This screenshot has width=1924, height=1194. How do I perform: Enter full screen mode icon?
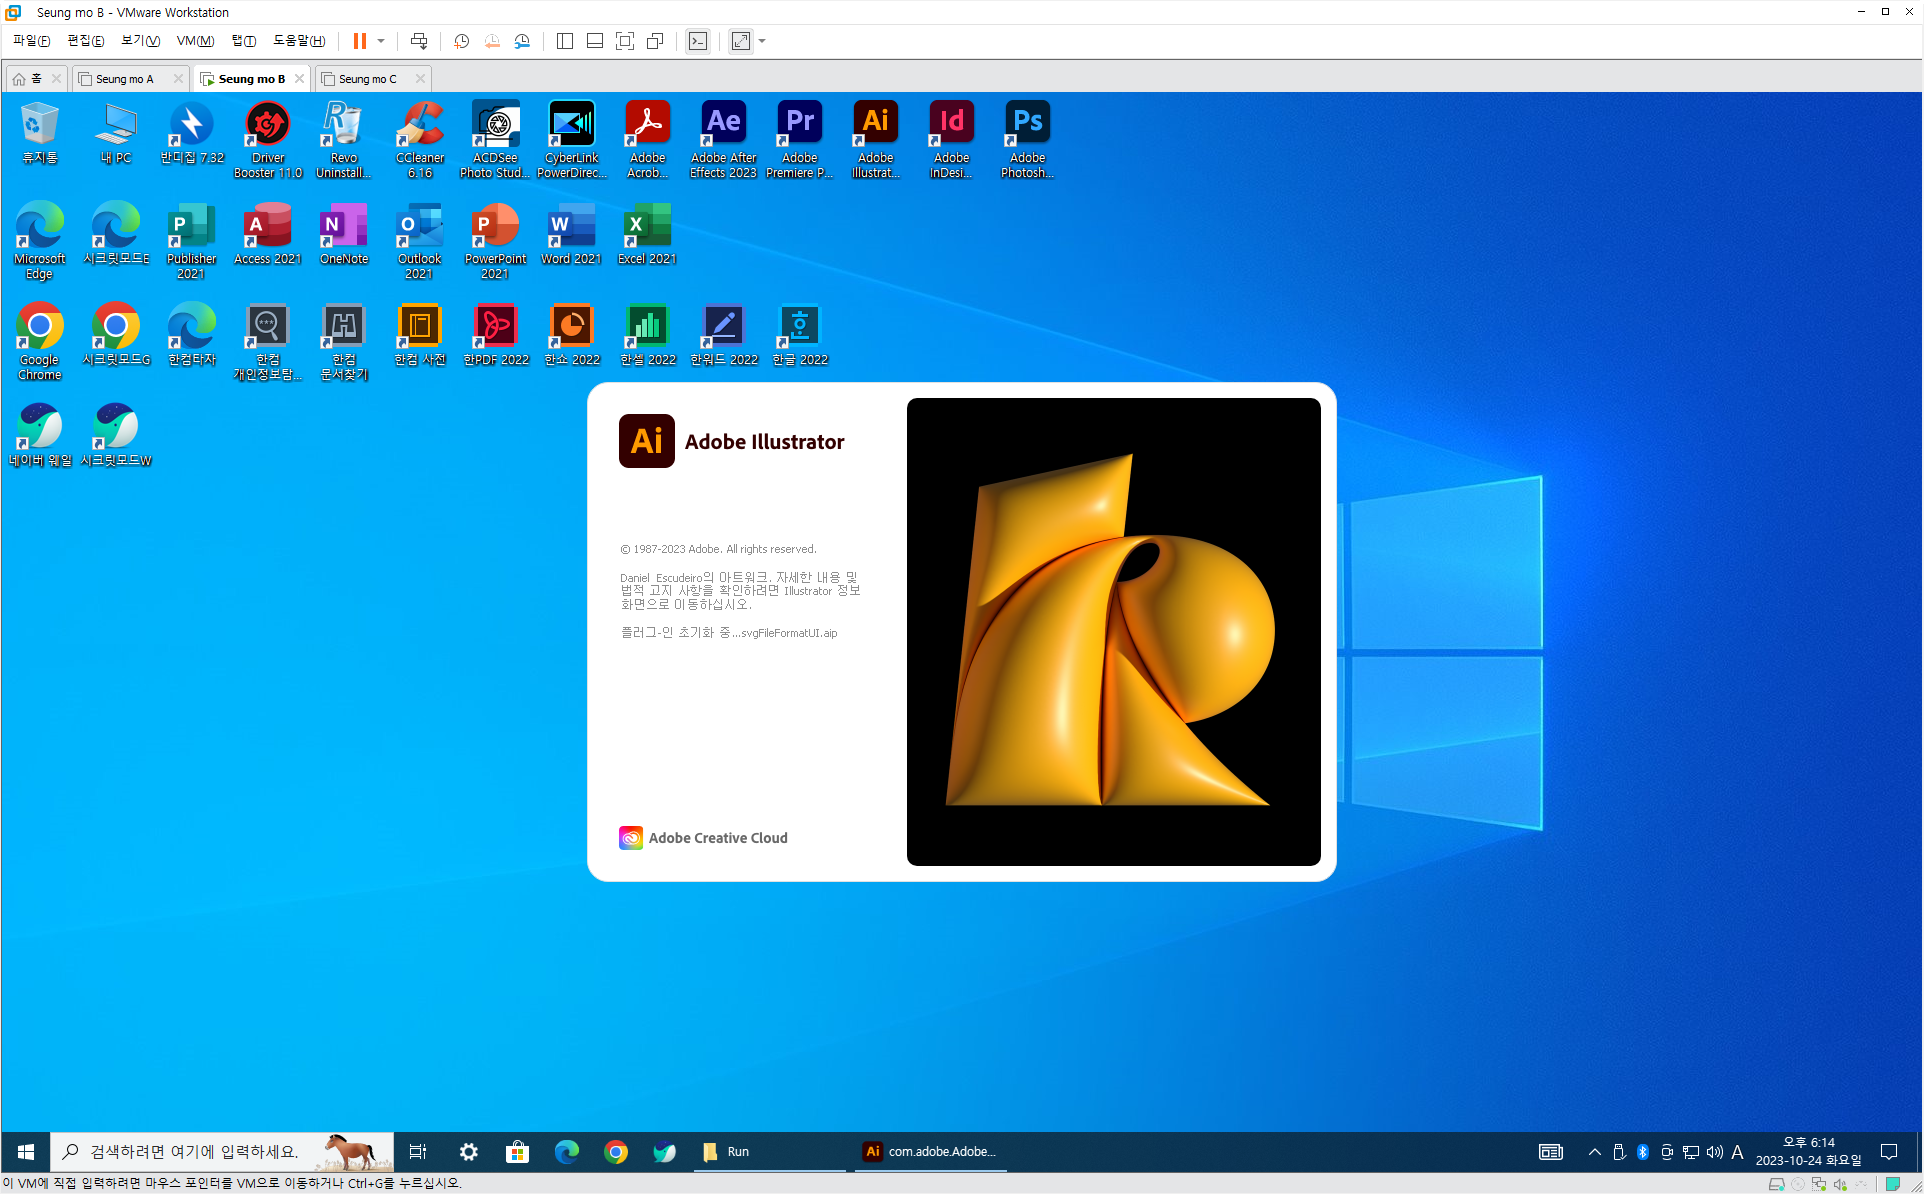coord(625,41)
